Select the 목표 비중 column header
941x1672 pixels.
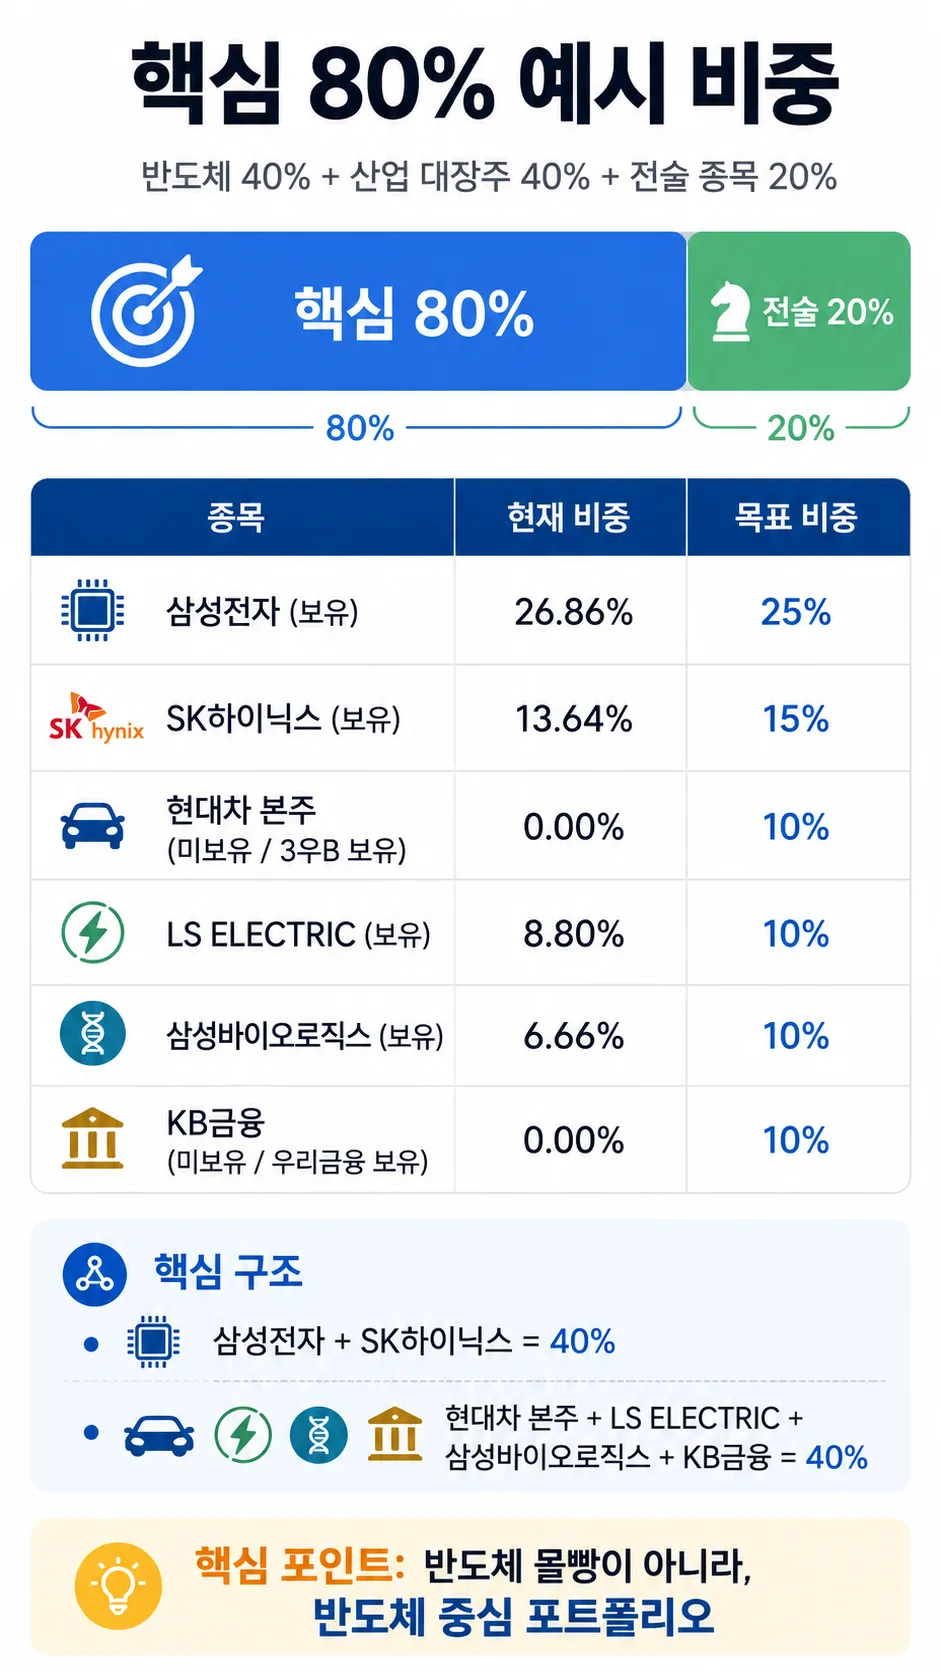pos(797,517)
